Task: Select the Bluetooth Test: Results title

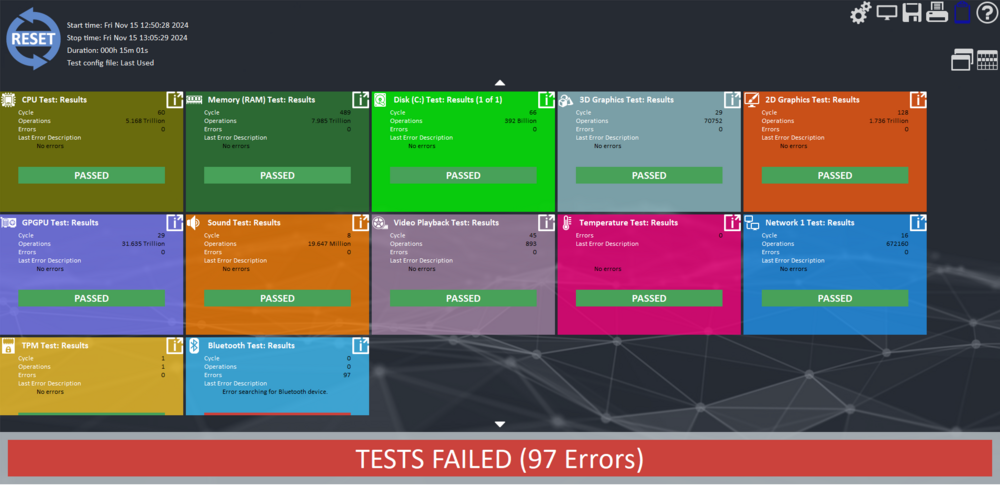Action: click(251, 346)
